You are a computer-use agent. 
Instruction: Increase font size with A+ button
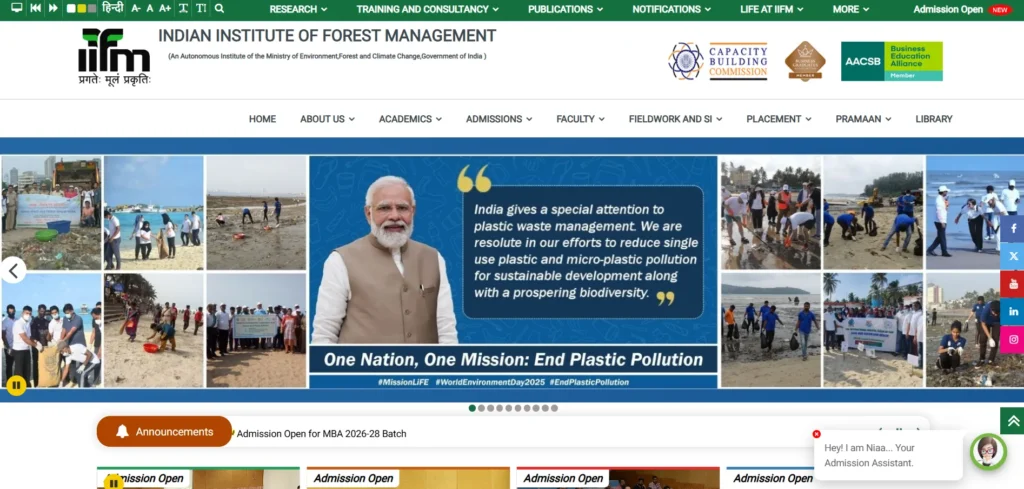[x=165, y=8]
